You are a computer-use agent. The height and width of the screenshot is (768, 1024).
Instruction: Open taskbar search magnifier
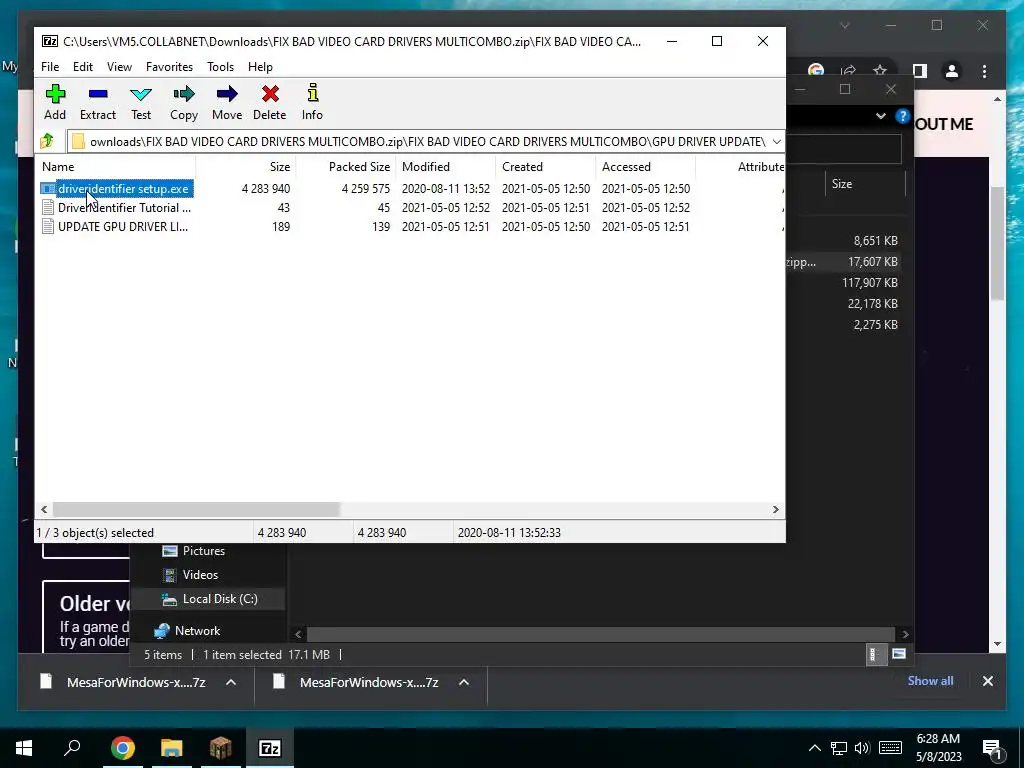[72, 747]
